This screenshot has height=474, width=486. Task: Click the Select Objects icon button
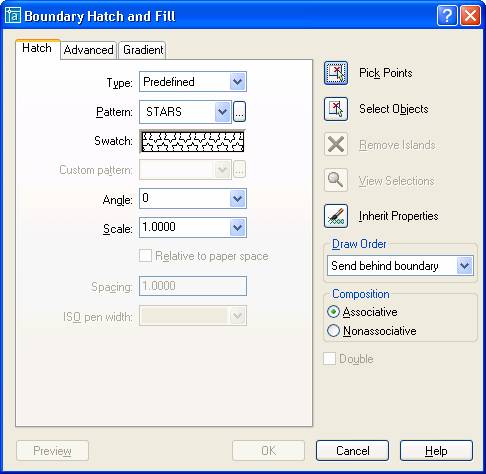(x=336, y=109)
